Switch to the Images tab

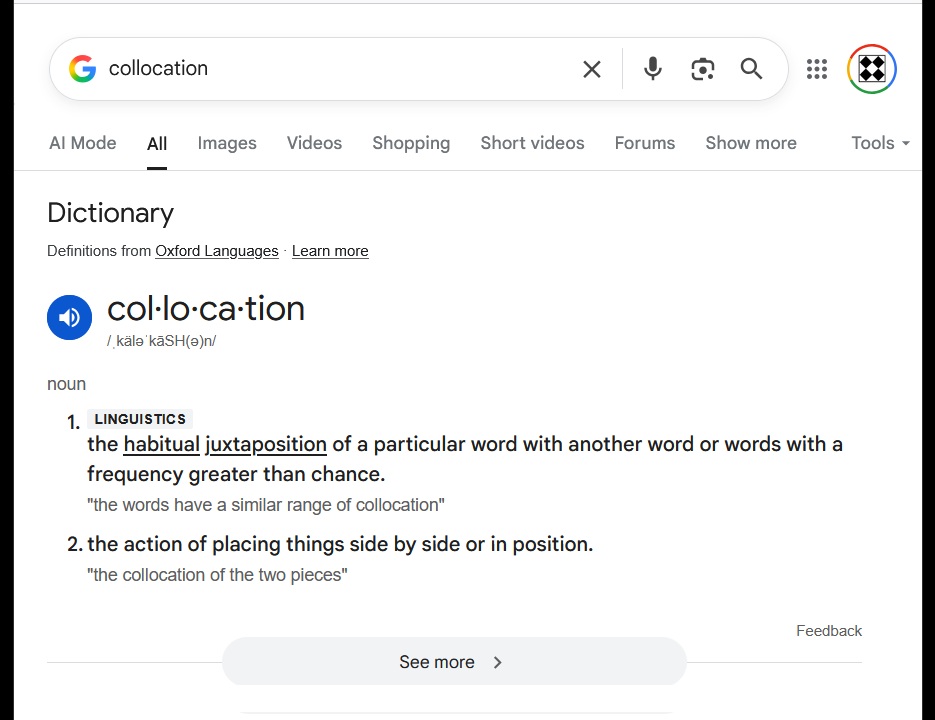click(x=227, y=143)
